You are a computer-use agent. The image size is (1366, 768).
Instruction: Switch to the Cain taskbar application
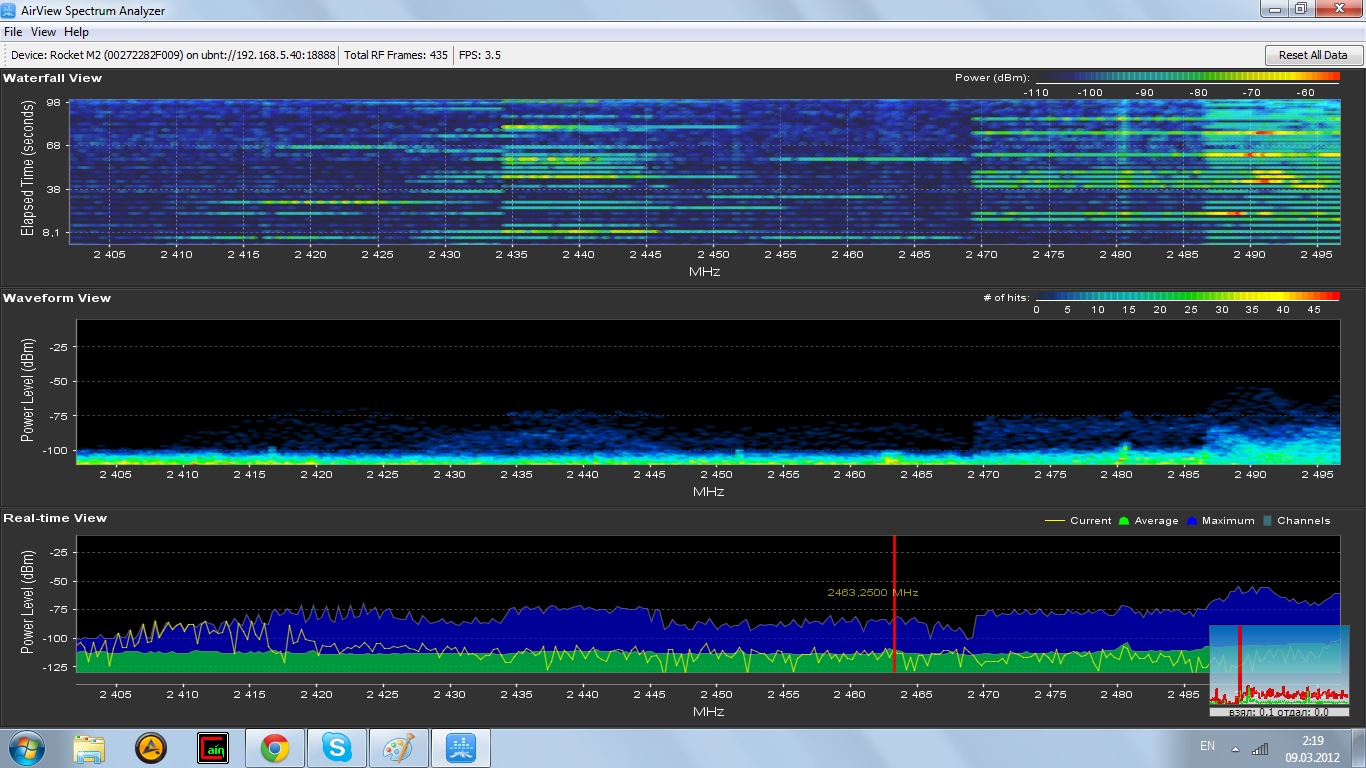point(213,748)
